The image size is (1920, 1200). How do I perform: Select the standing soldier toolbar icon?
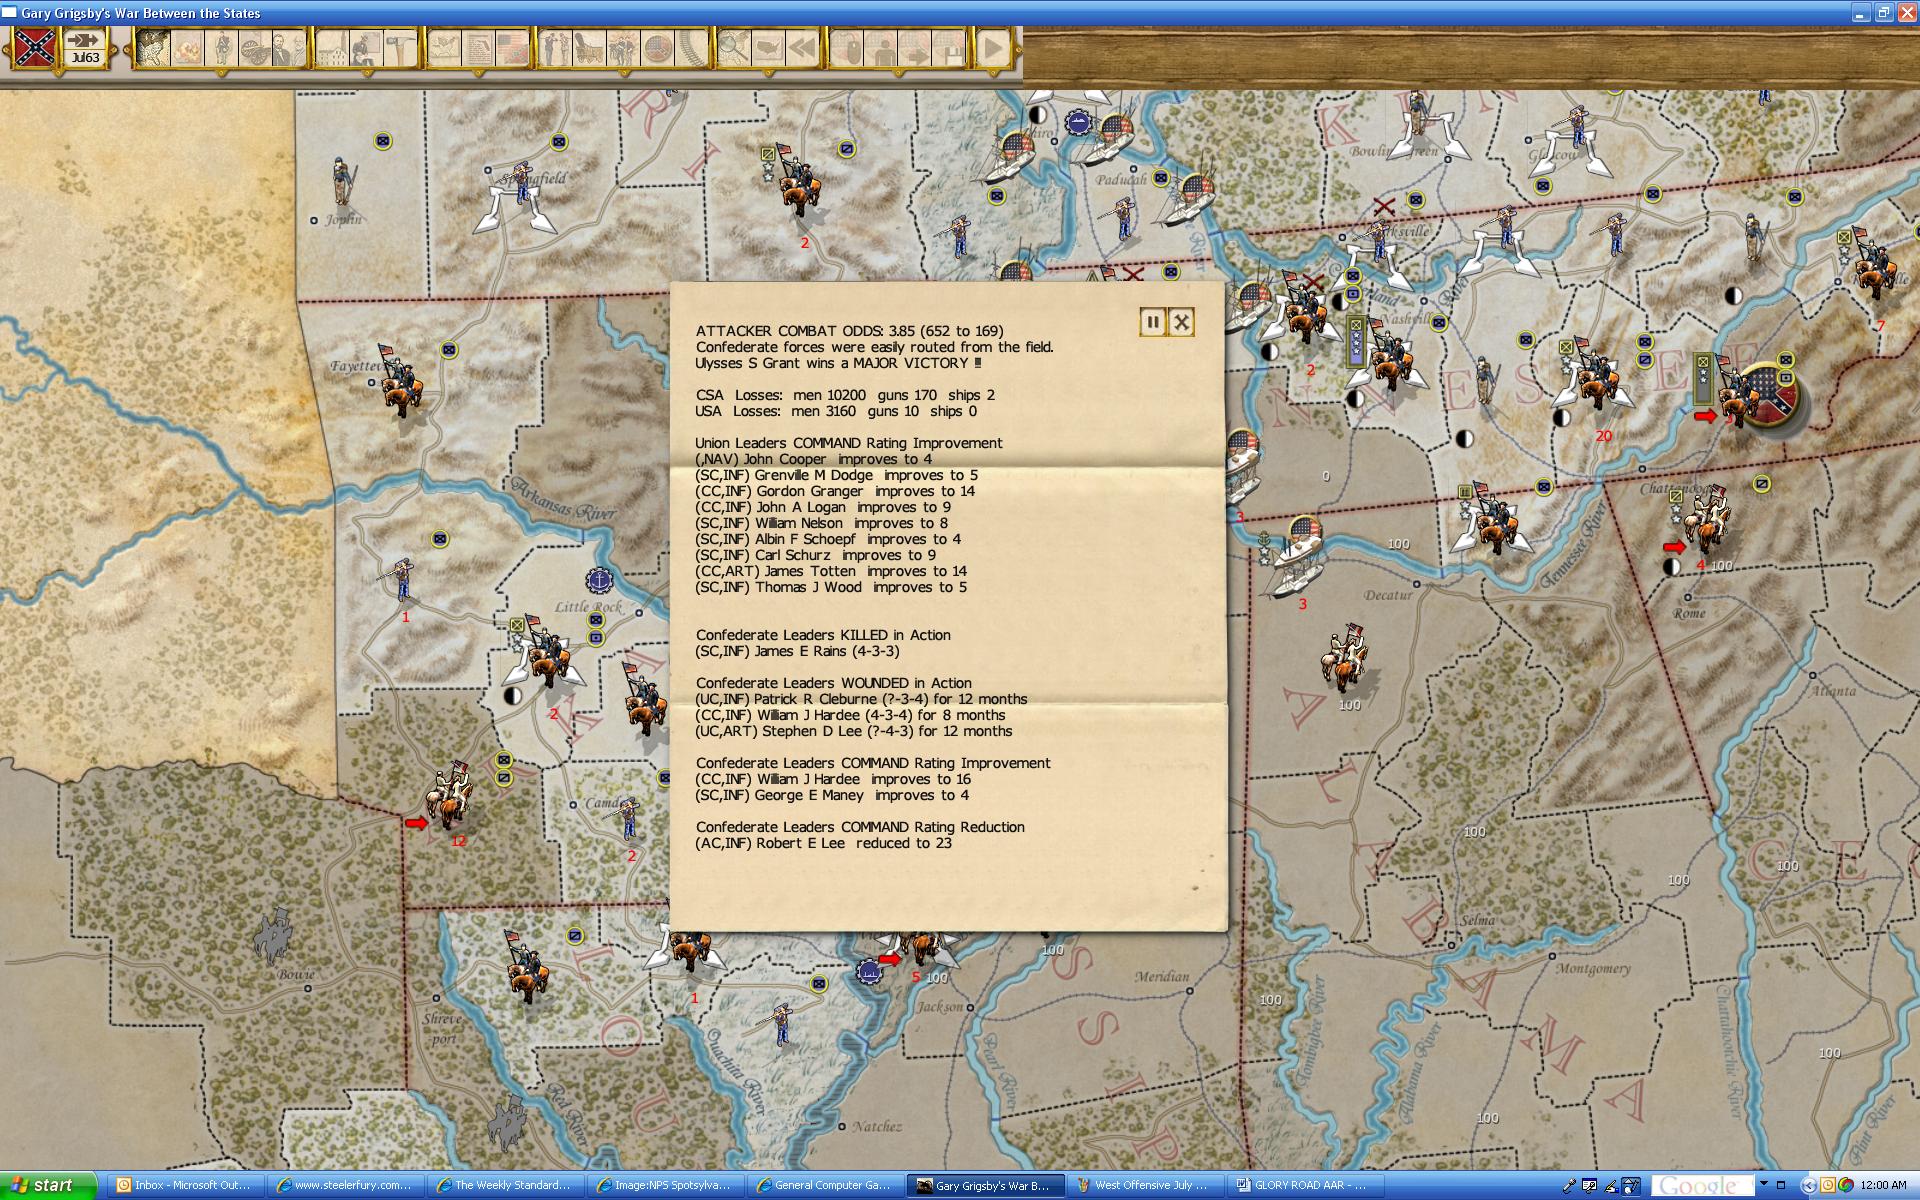click(221, 48)
